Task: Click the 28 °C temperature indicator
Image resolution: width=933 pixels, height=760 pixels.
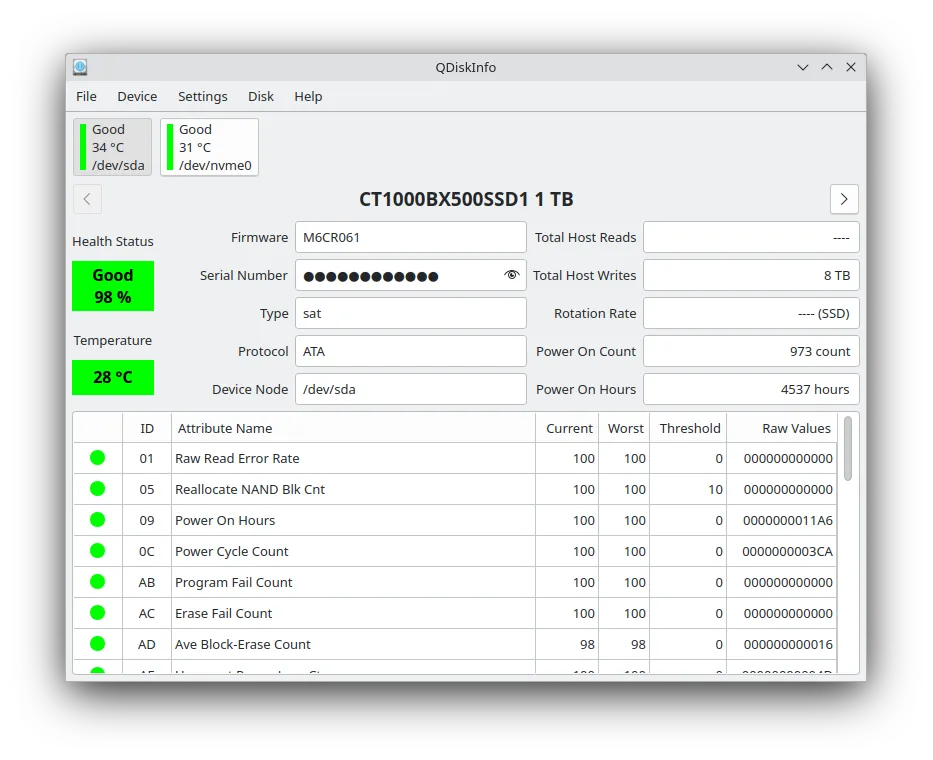Action: tap(112, 378)
